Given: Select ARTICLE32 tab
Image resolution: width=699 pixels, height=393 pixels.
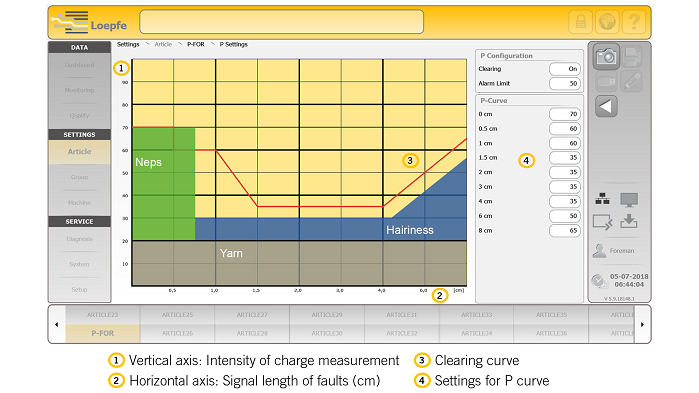Looking at the screenshot, I should coord(402,333).
